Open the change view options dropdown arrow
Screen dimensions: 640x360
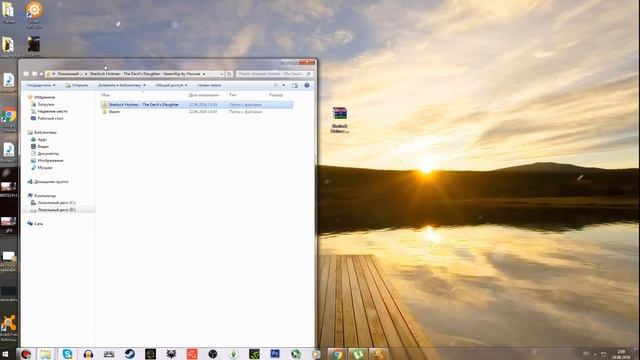point(284,85)
